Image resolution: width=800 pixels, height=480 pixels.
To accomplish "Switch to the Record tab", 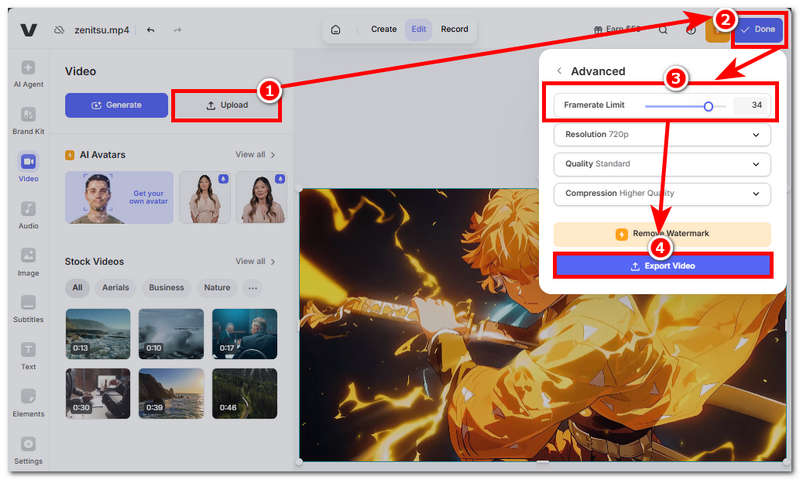I will (x=454, y=29).
